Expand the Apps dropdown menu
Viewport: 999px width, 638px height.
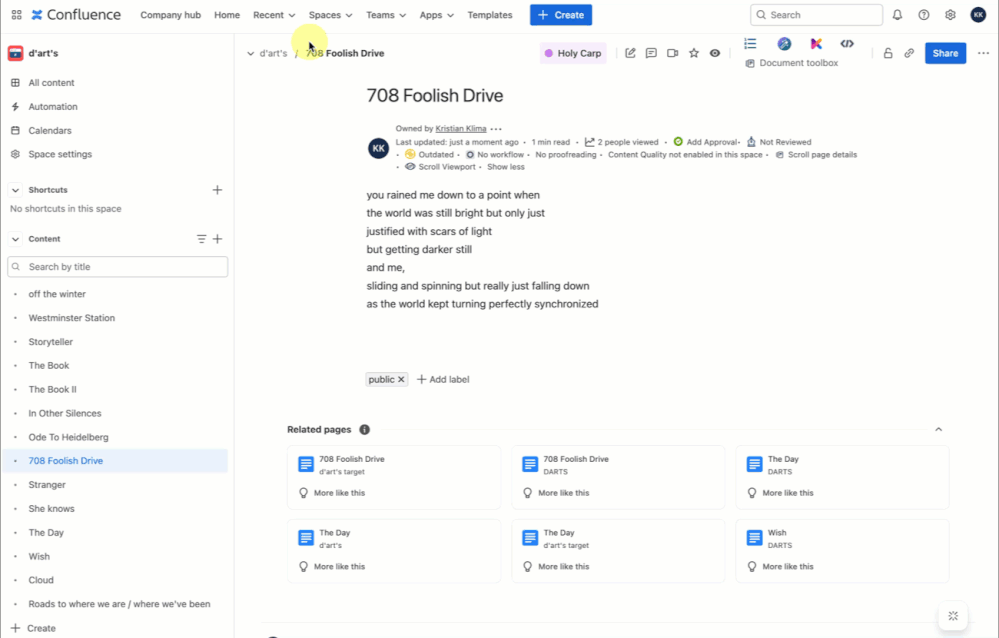click(436, 15)
